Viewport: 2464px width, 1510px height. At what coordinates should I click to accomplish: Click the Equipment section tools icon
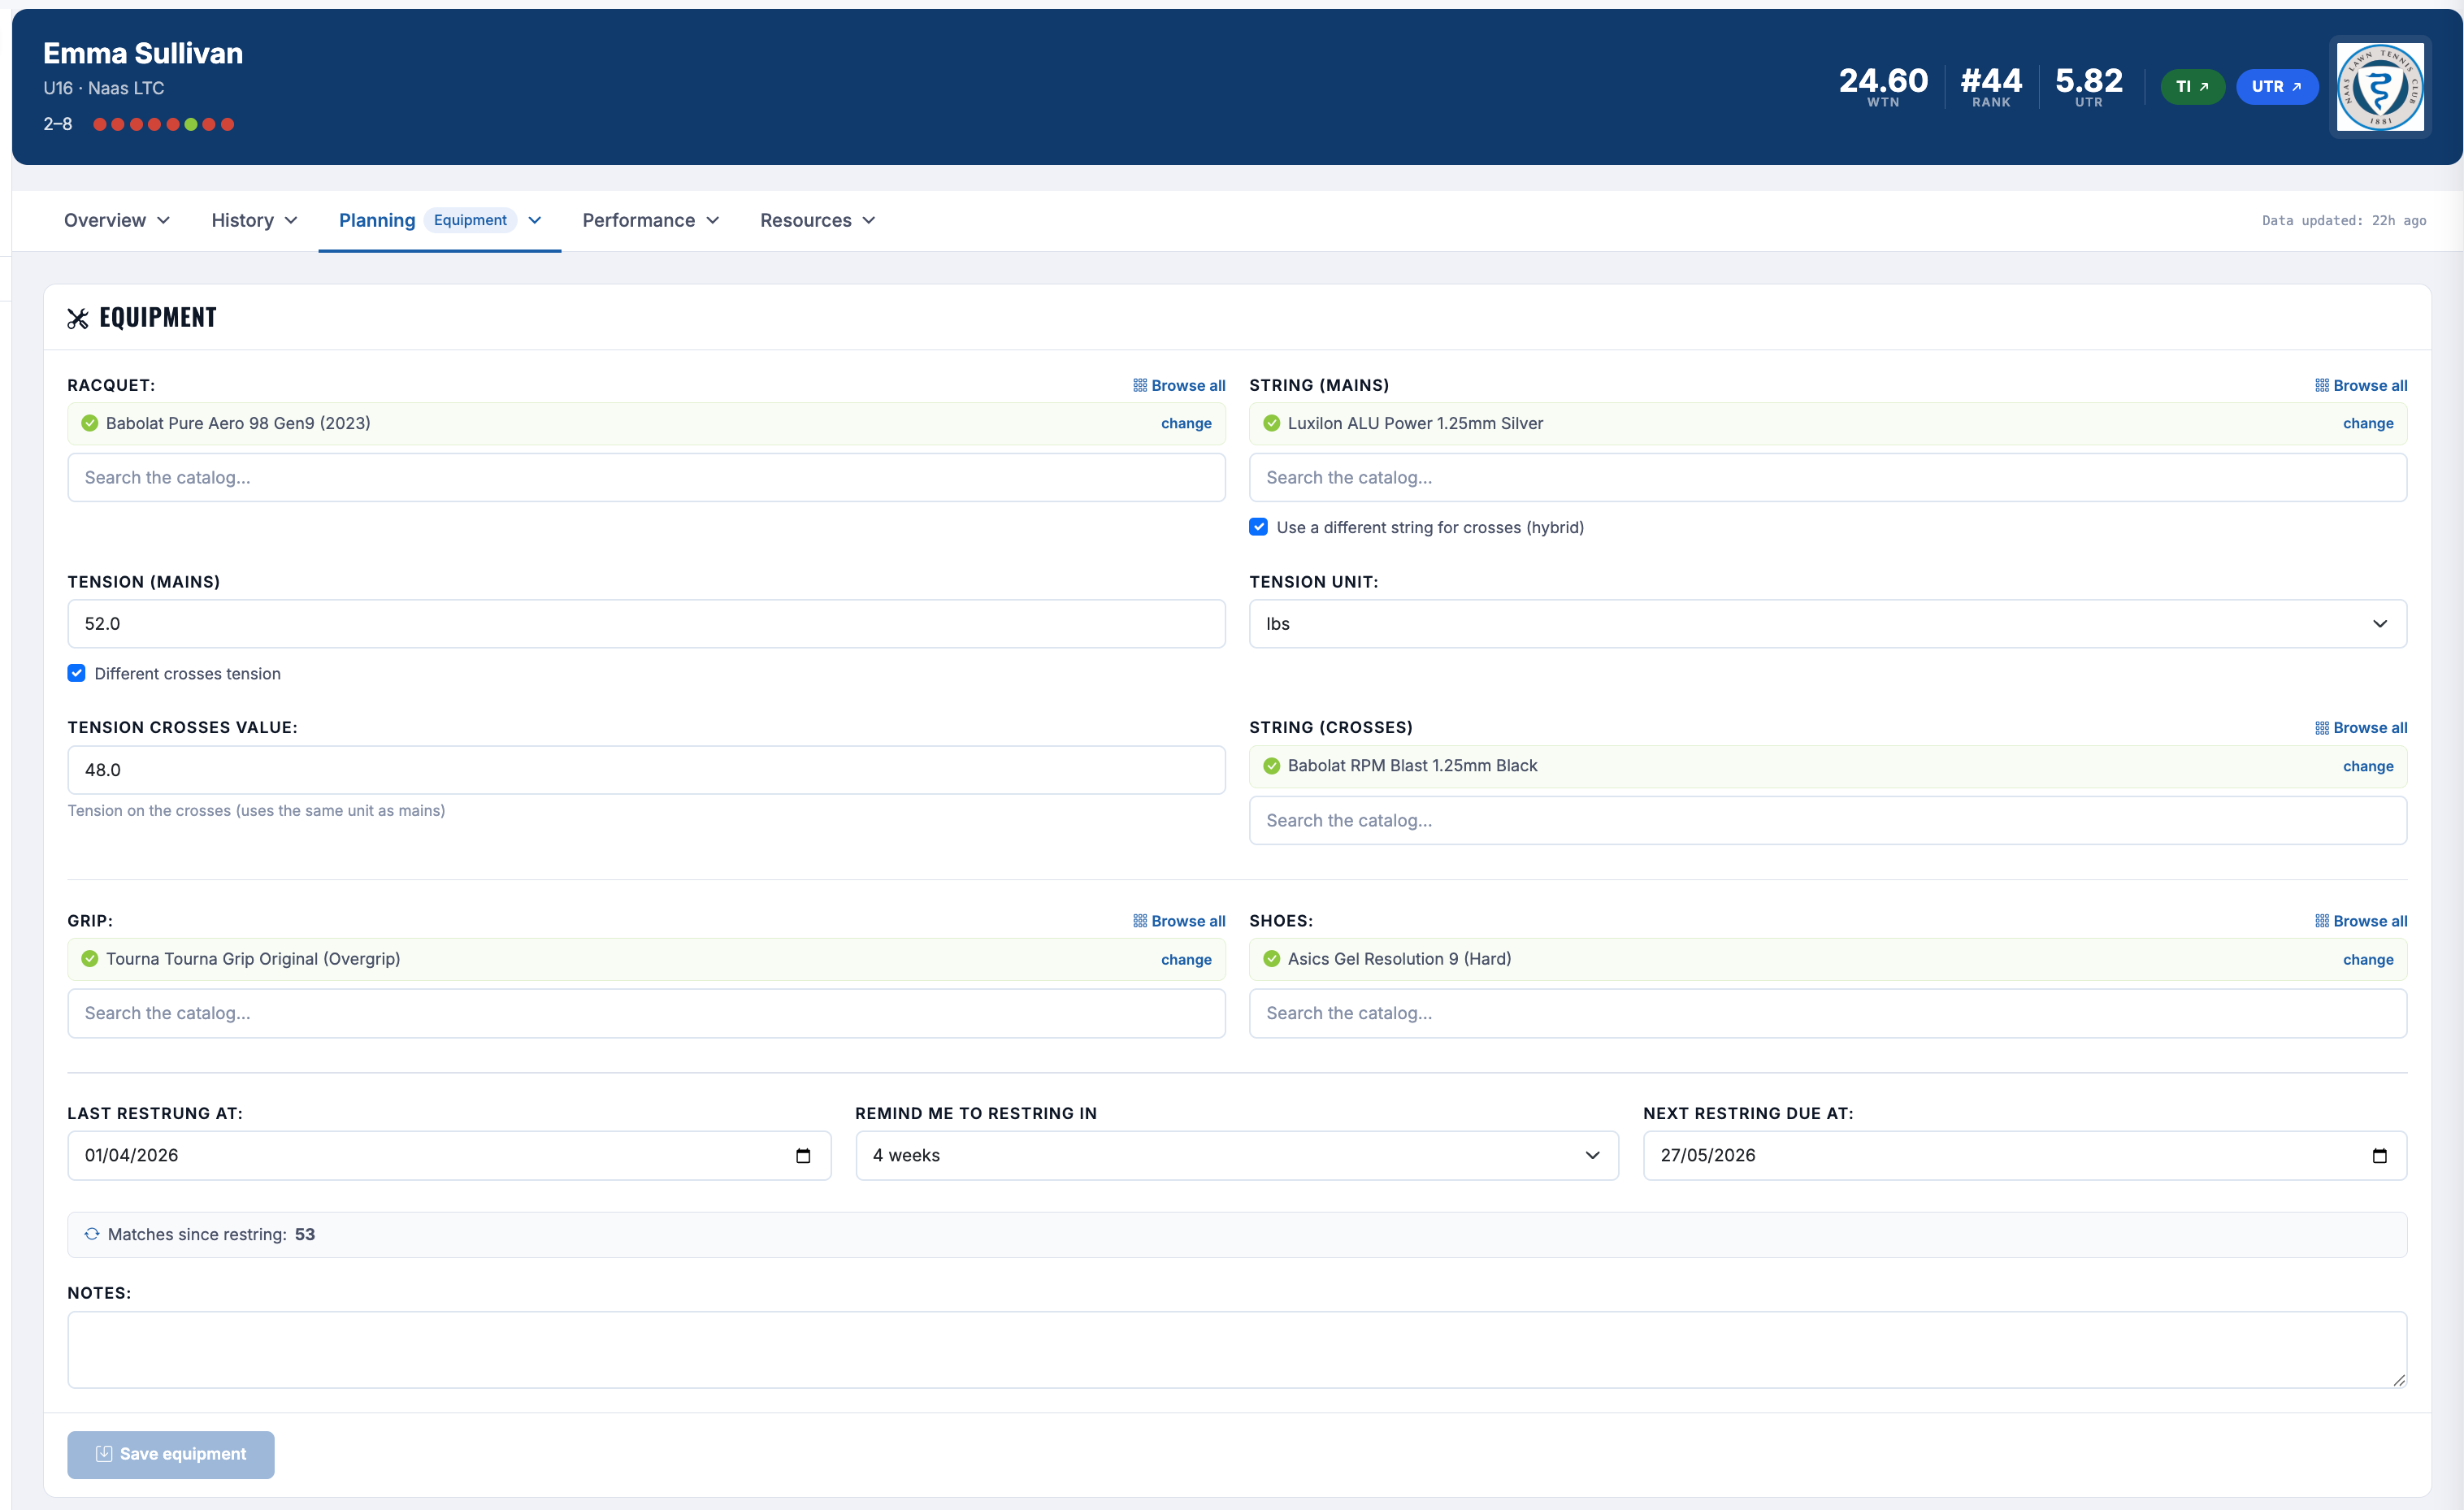tap(78, 318)
